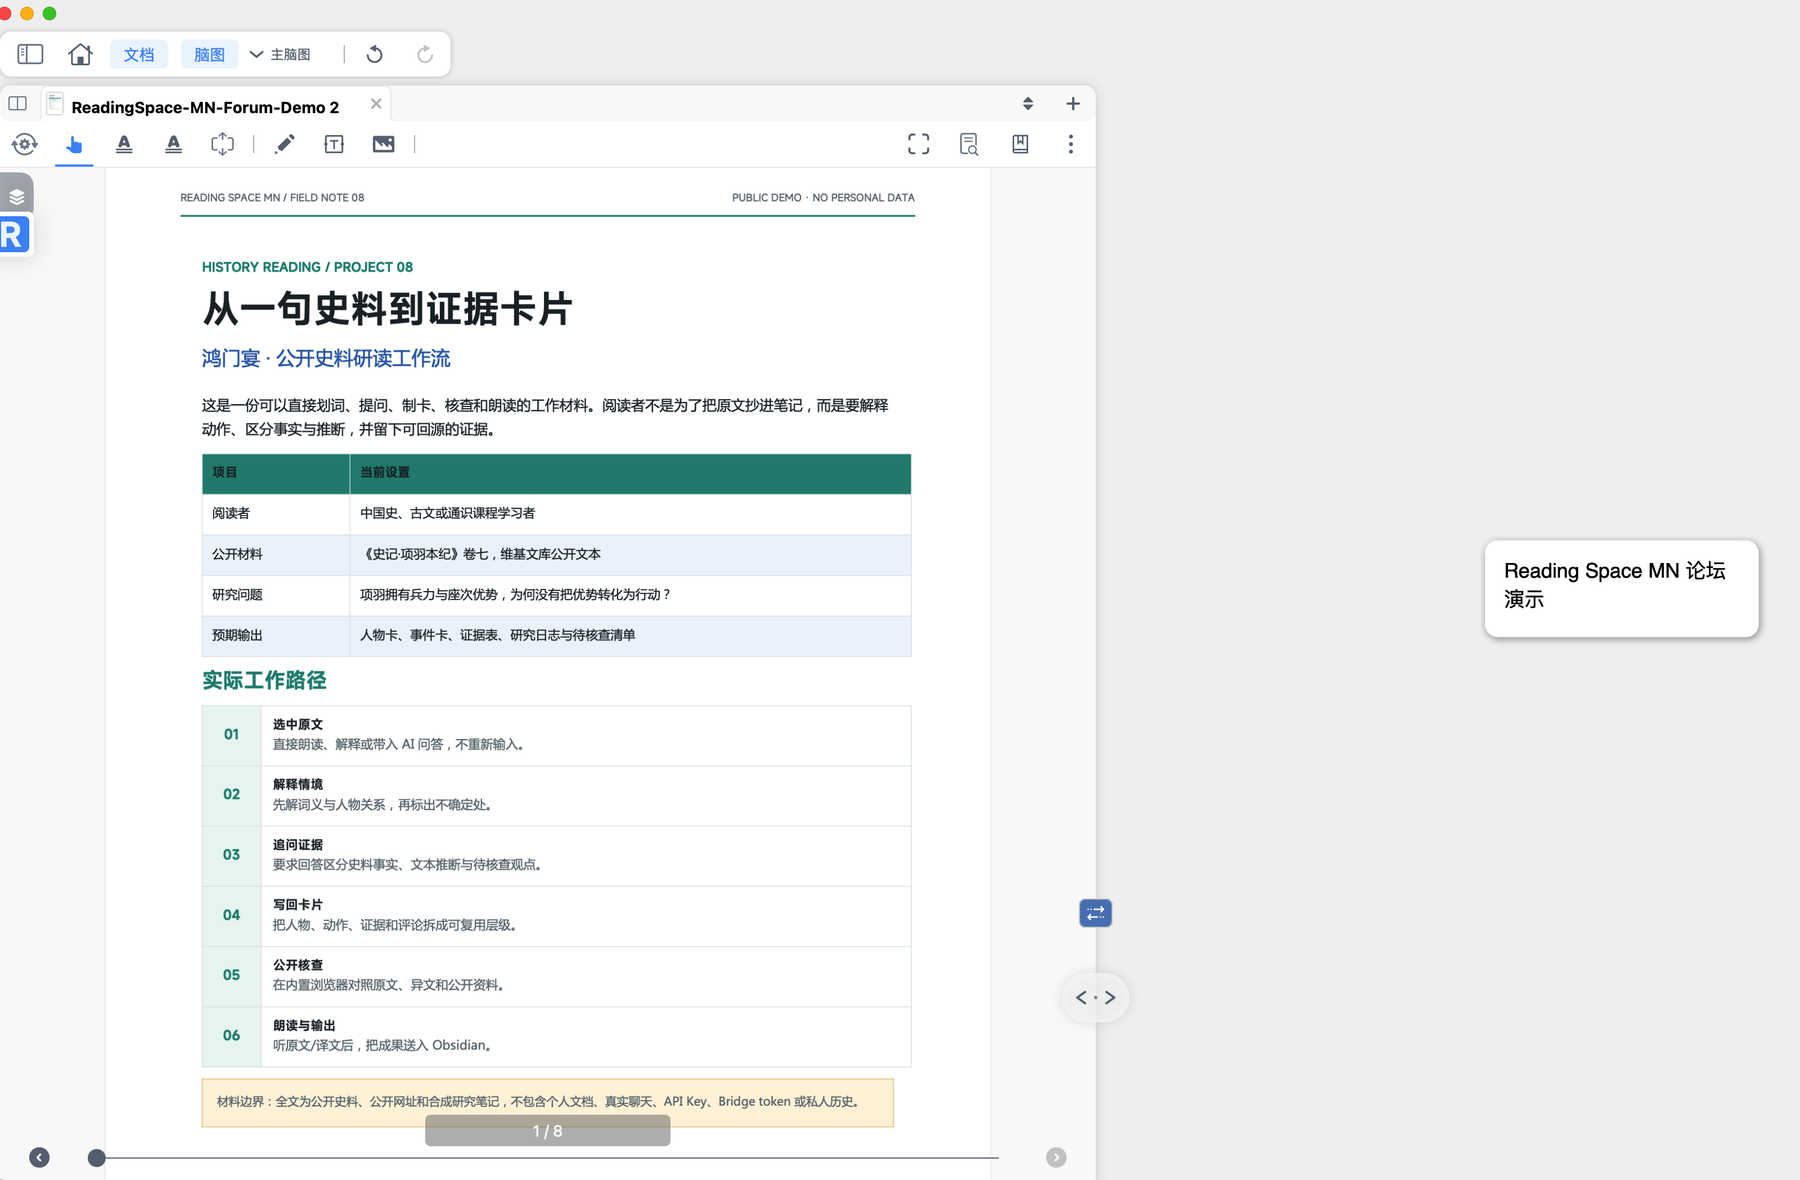1800x1180 pixels.
Task: Click the right chevron of the pager
Action: (x=1110, y=997)
